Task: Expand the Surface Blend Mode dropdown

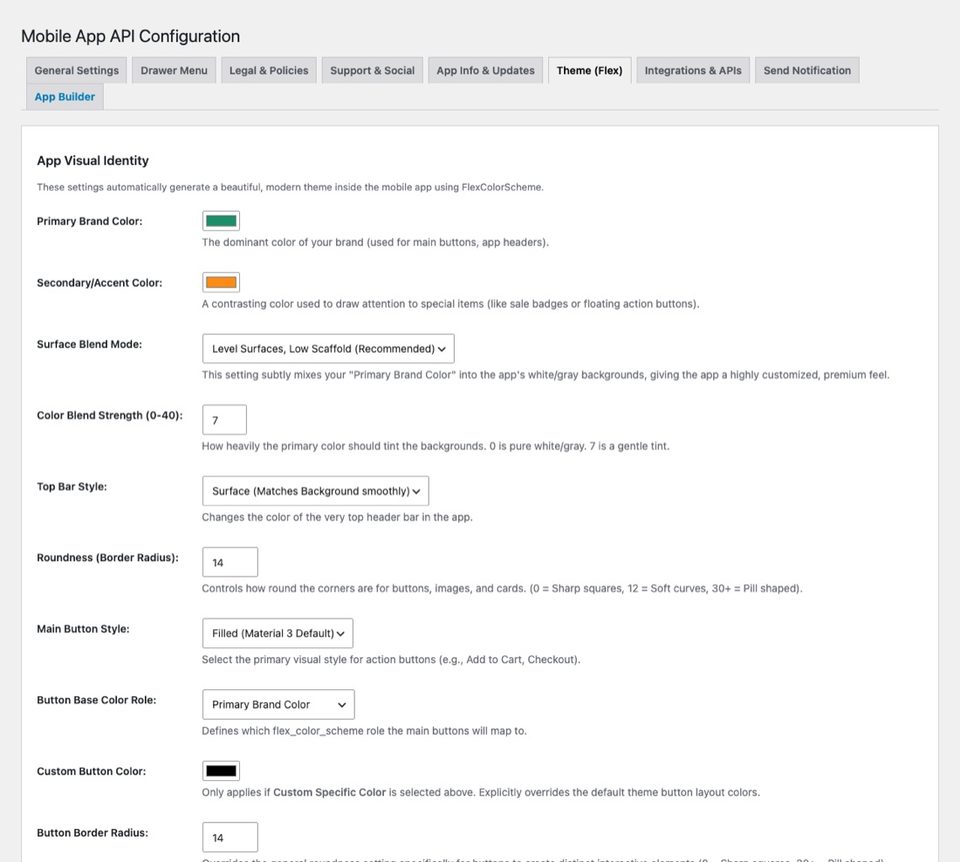Action: pyautogui.click(x=328, y=349)
